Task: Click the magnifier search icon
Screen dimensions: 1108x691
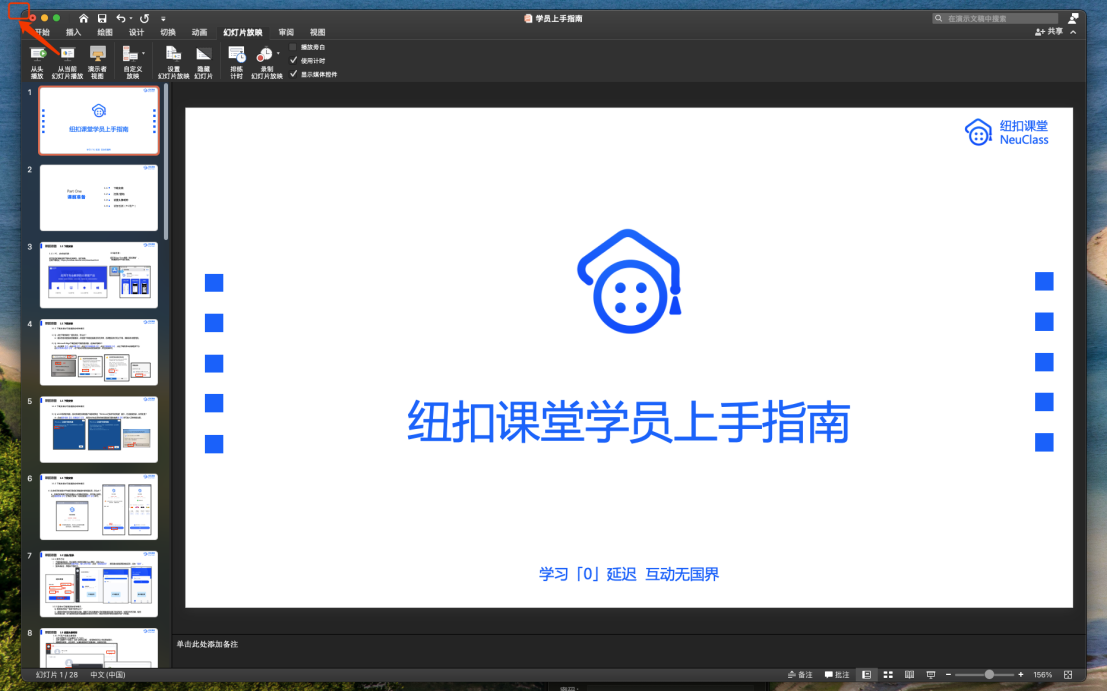Action: pyautogui.click(x=938, y=18)
